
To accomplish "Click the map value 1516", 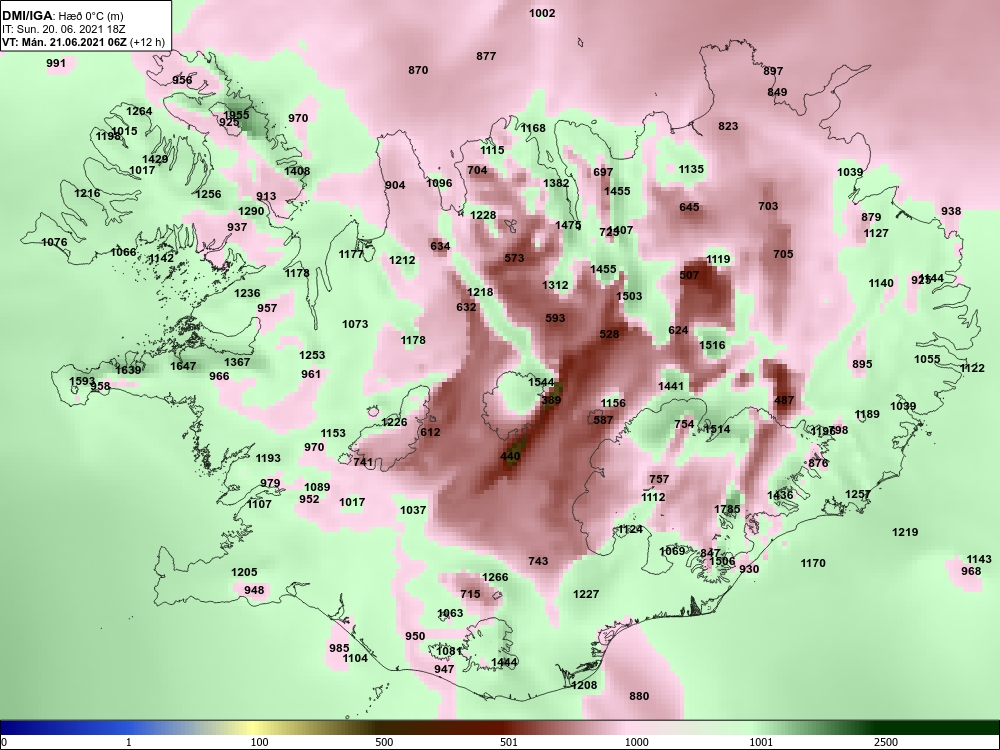I will point(712,346).
